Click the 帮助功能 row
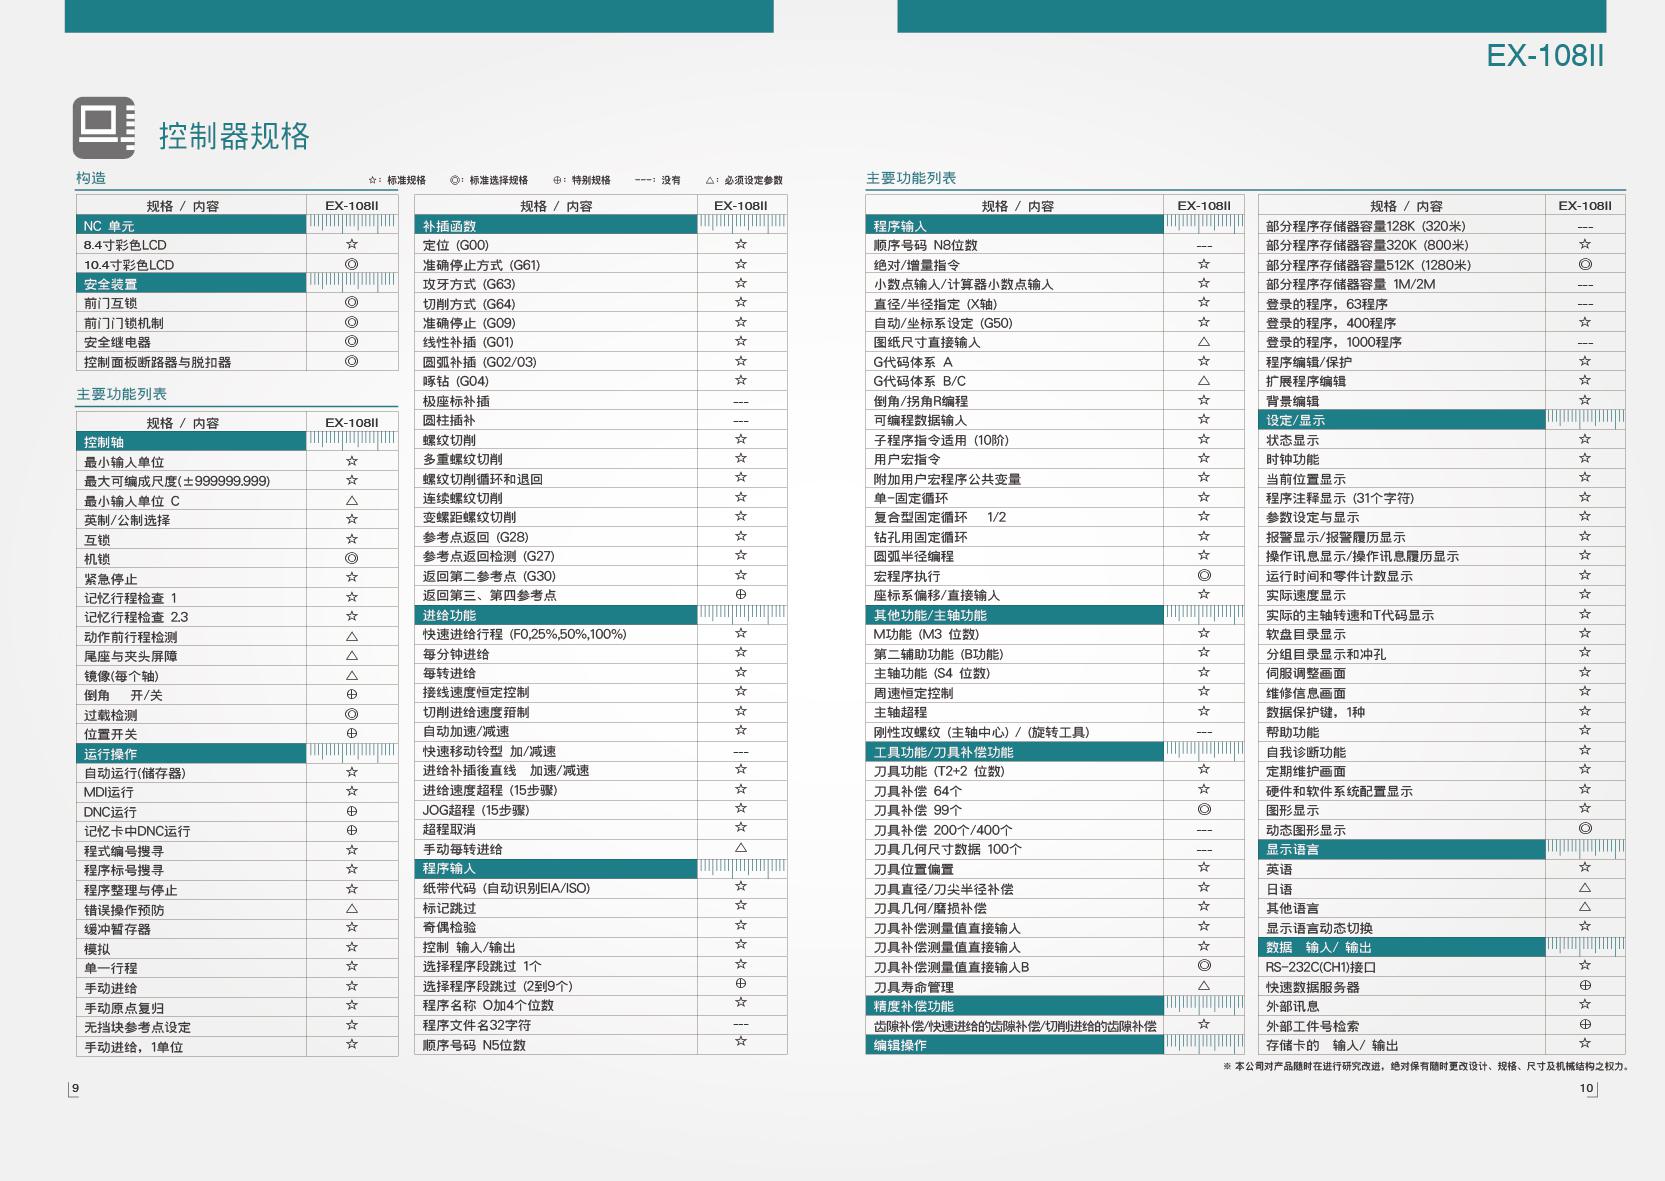The width and height of the screenshot is (1665, 1181). [1442, 732]
